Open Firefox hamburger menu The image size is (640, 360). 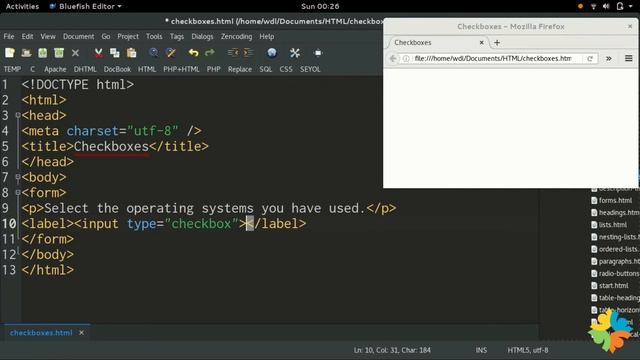tap(629, 58)
